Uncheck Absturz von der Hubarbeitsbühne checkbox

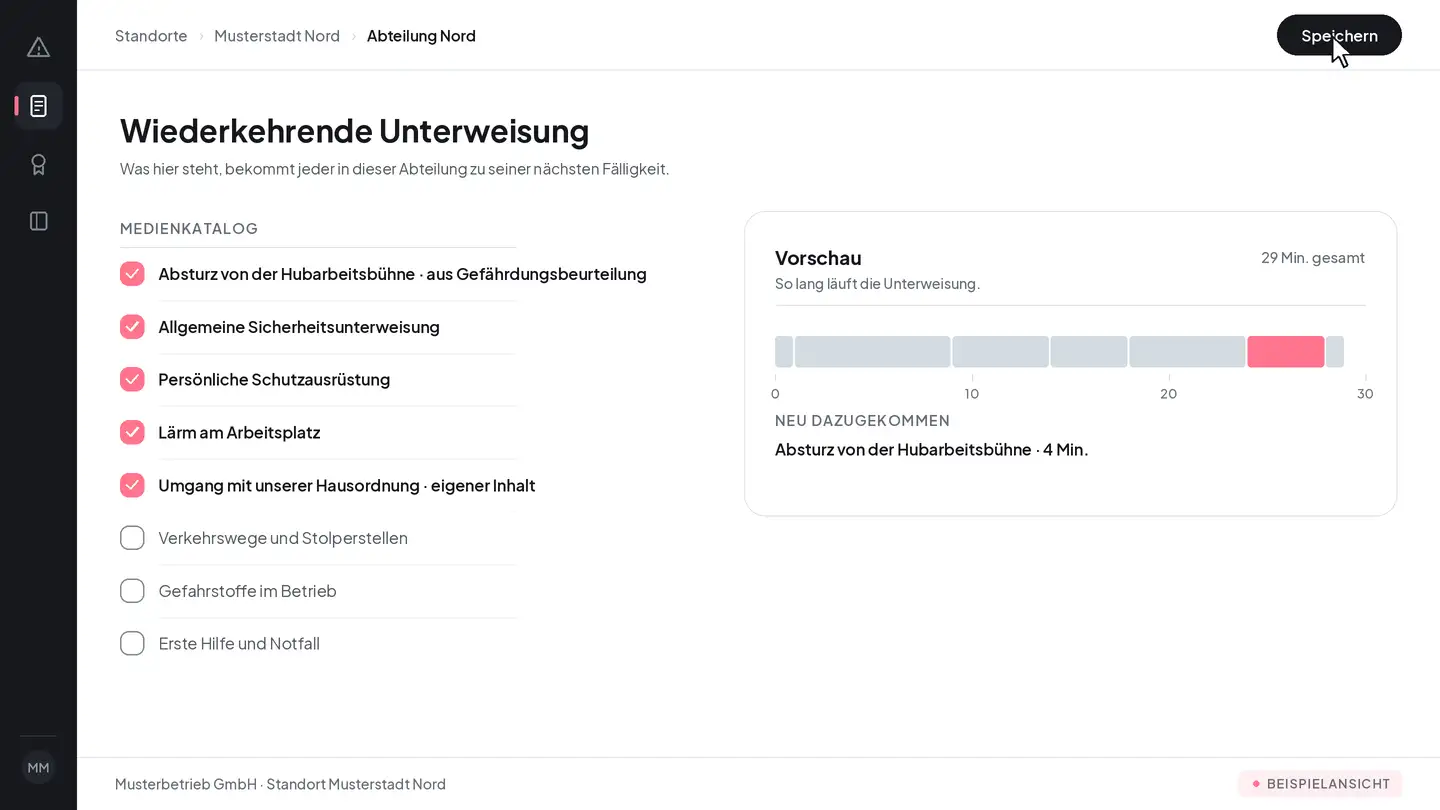(132, 274)
